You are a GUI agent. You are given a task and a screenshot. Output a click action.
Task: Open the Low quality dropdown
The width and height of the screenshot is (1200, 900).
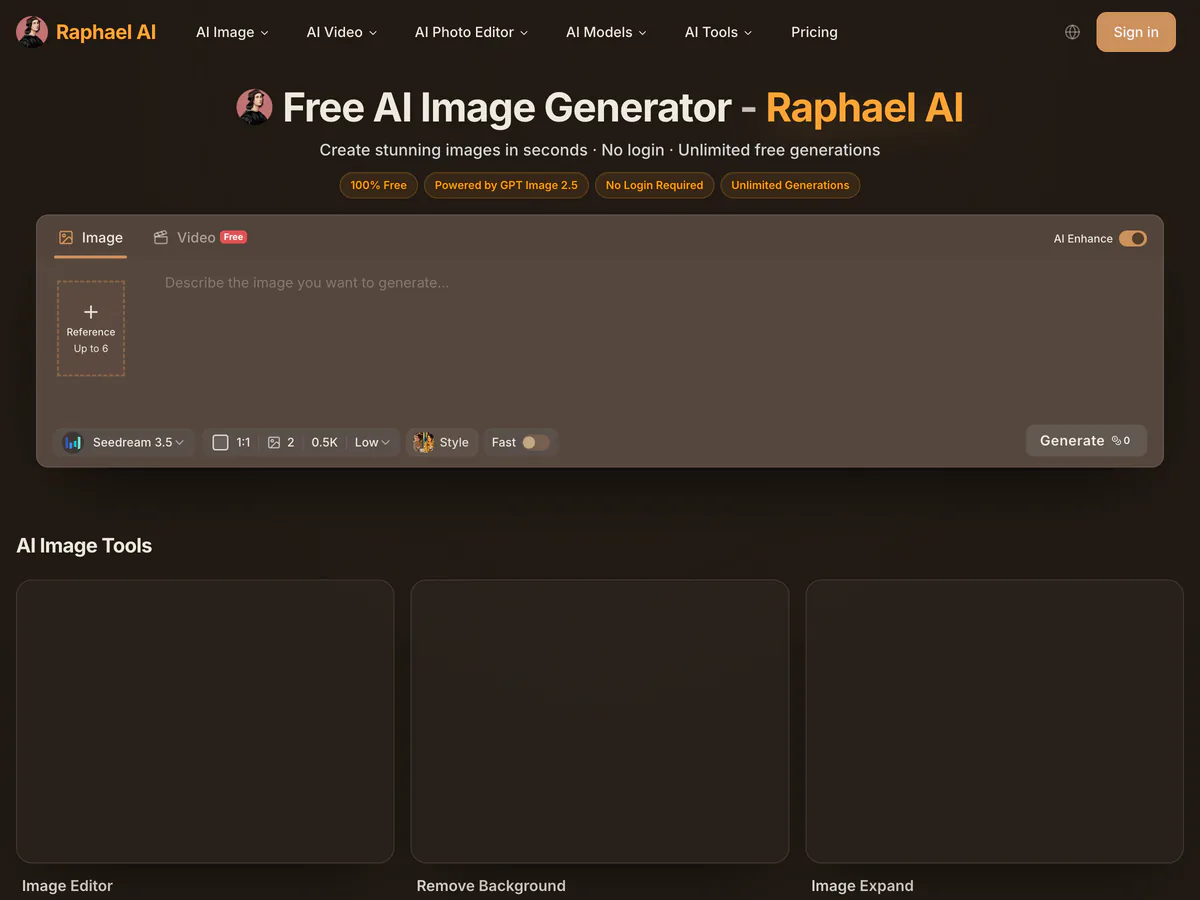pyautogui.click(x=373, y=442)
